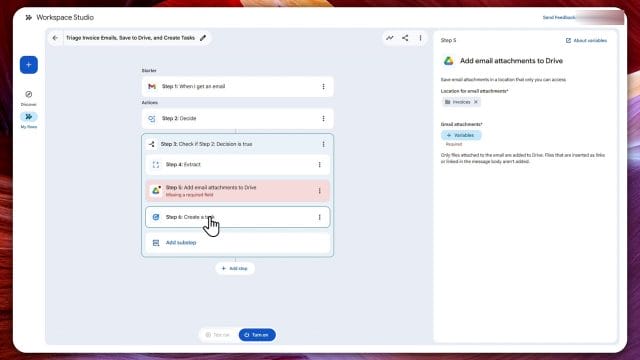Select Step 2: Decide
This screenshot has height=360, width=640.
[238, 118]
